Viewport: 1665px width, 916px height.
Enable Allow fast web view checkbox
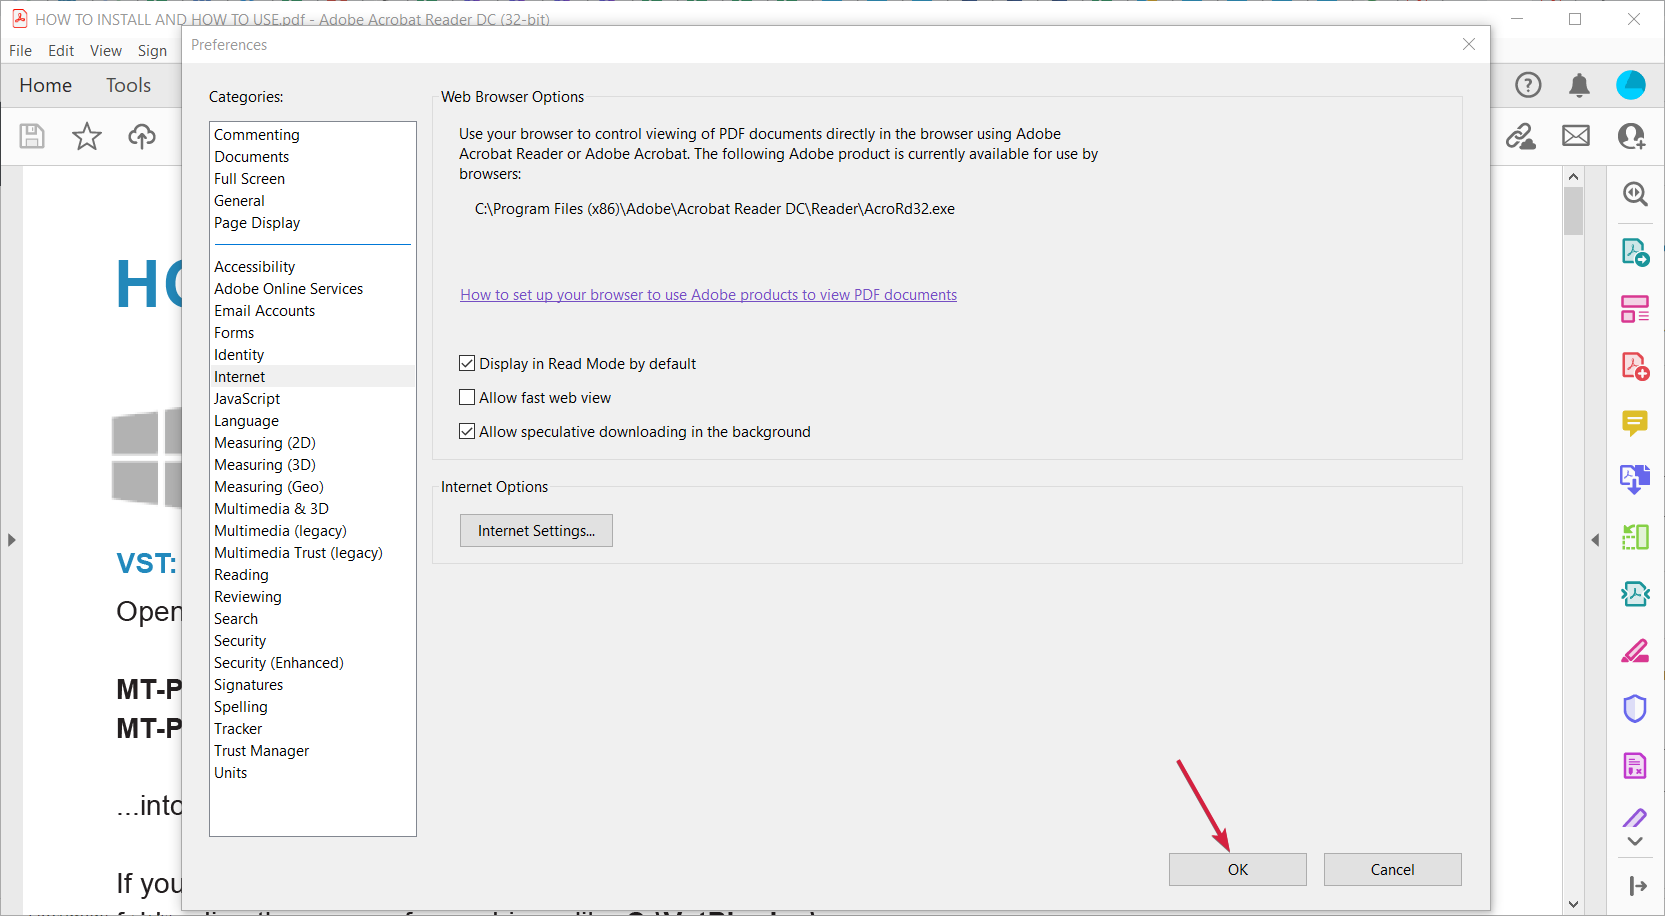pos(467,398)
